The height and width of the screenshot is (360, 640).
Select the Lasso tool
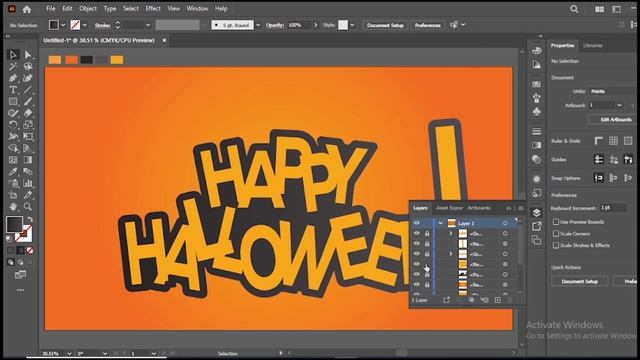(28, 67)
